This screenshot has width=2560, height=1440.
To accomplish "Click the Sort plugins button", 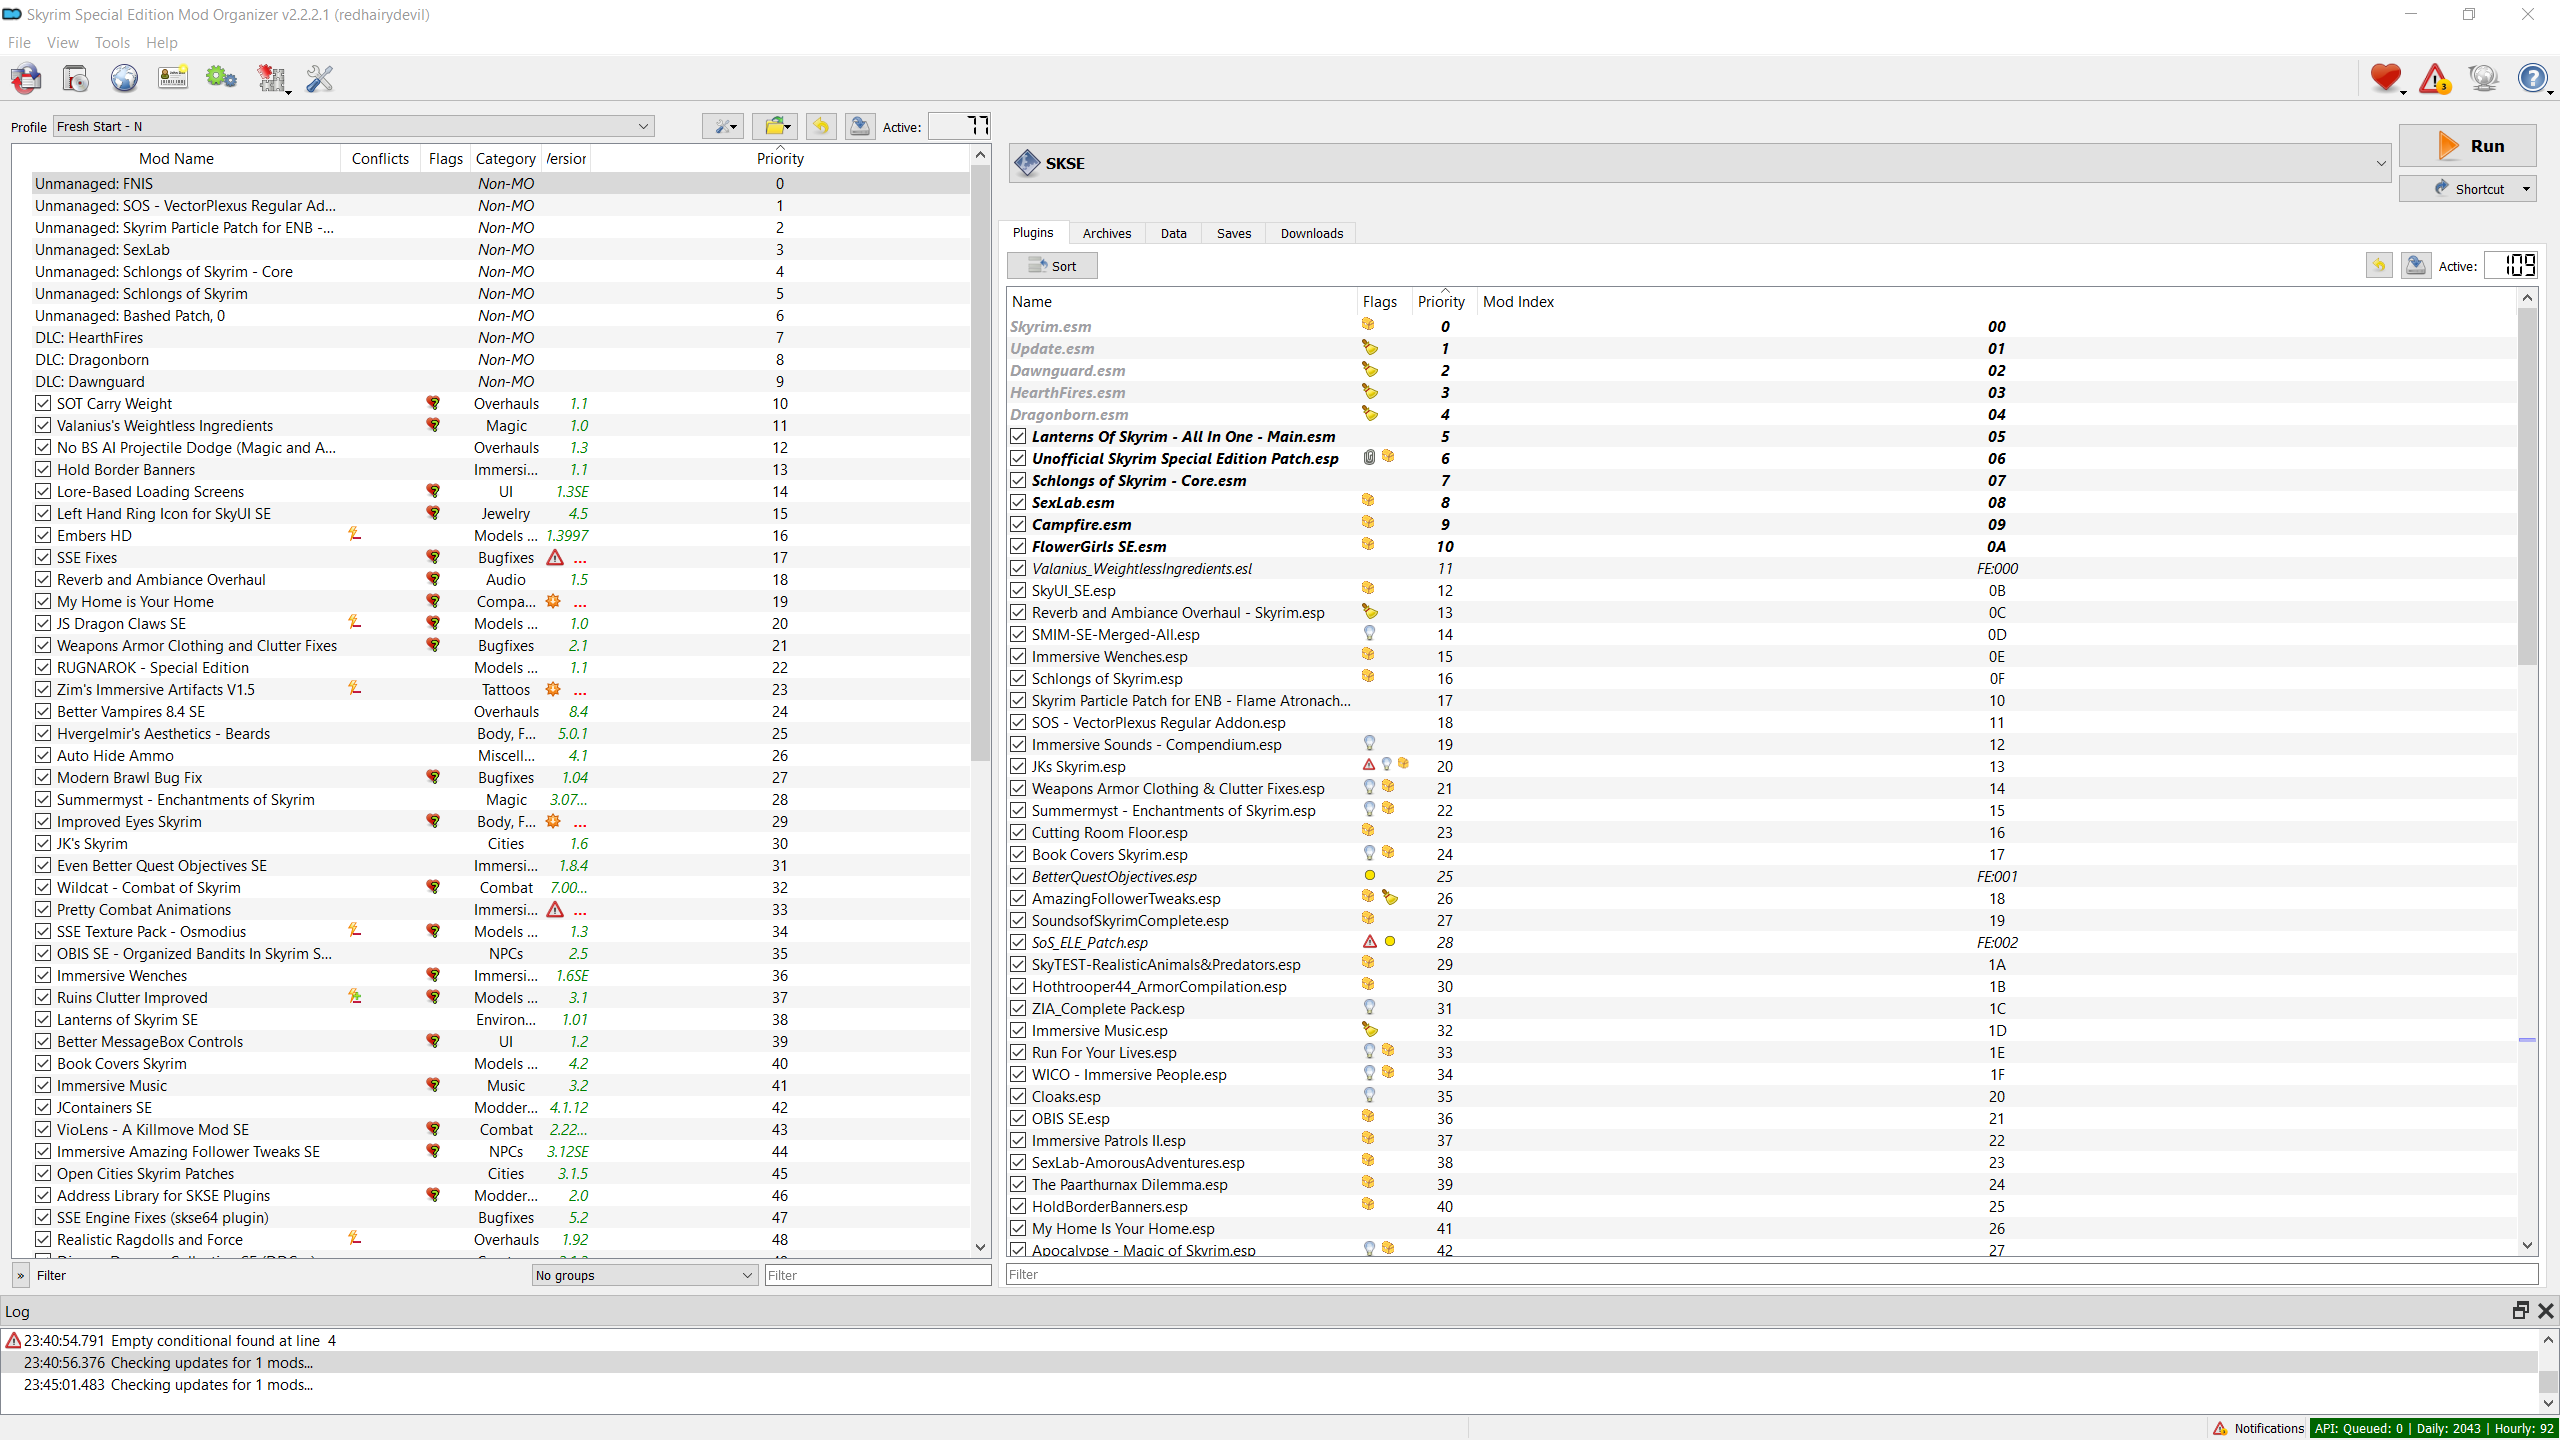I will click(1052, 266).
